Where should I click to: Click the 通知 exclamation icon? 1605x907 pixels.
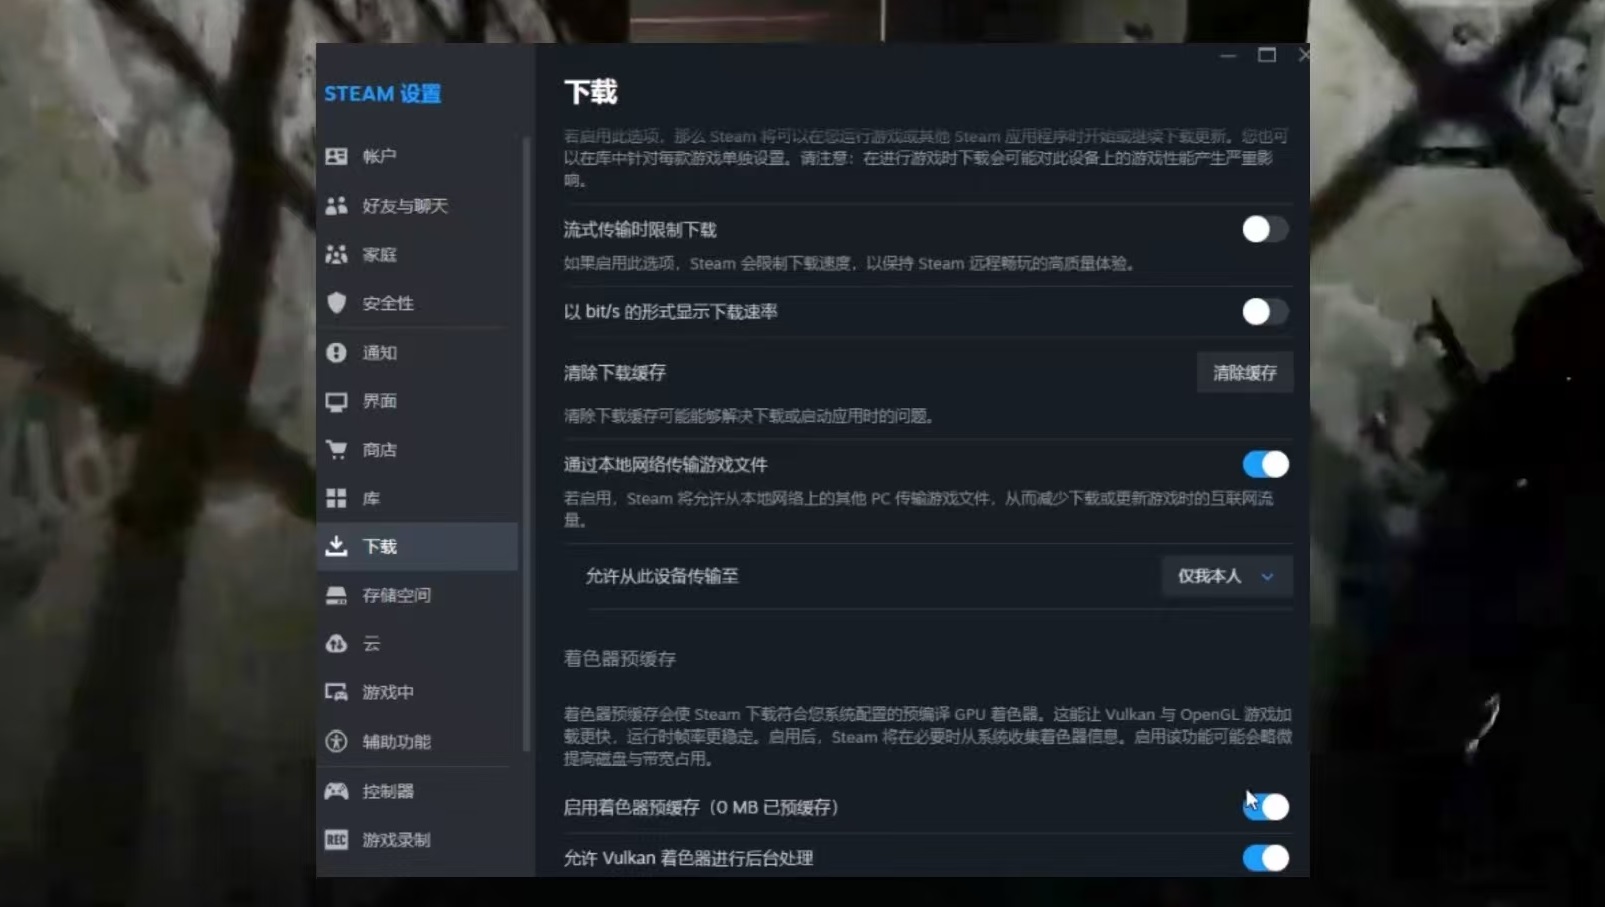336,352
